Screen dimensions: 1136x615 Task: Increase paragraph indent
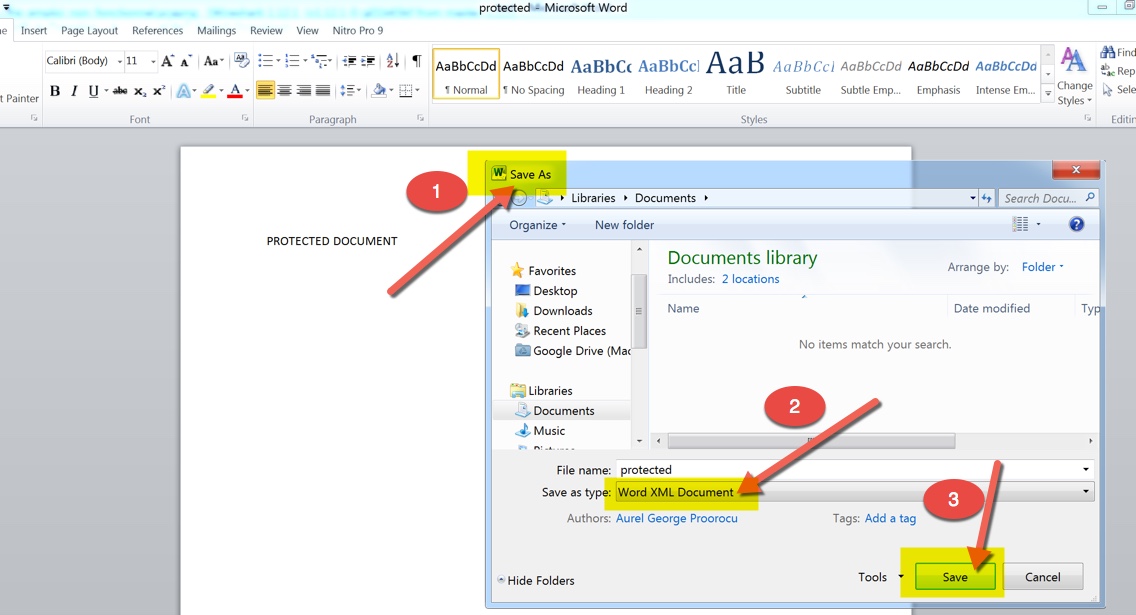pos(368,61)
